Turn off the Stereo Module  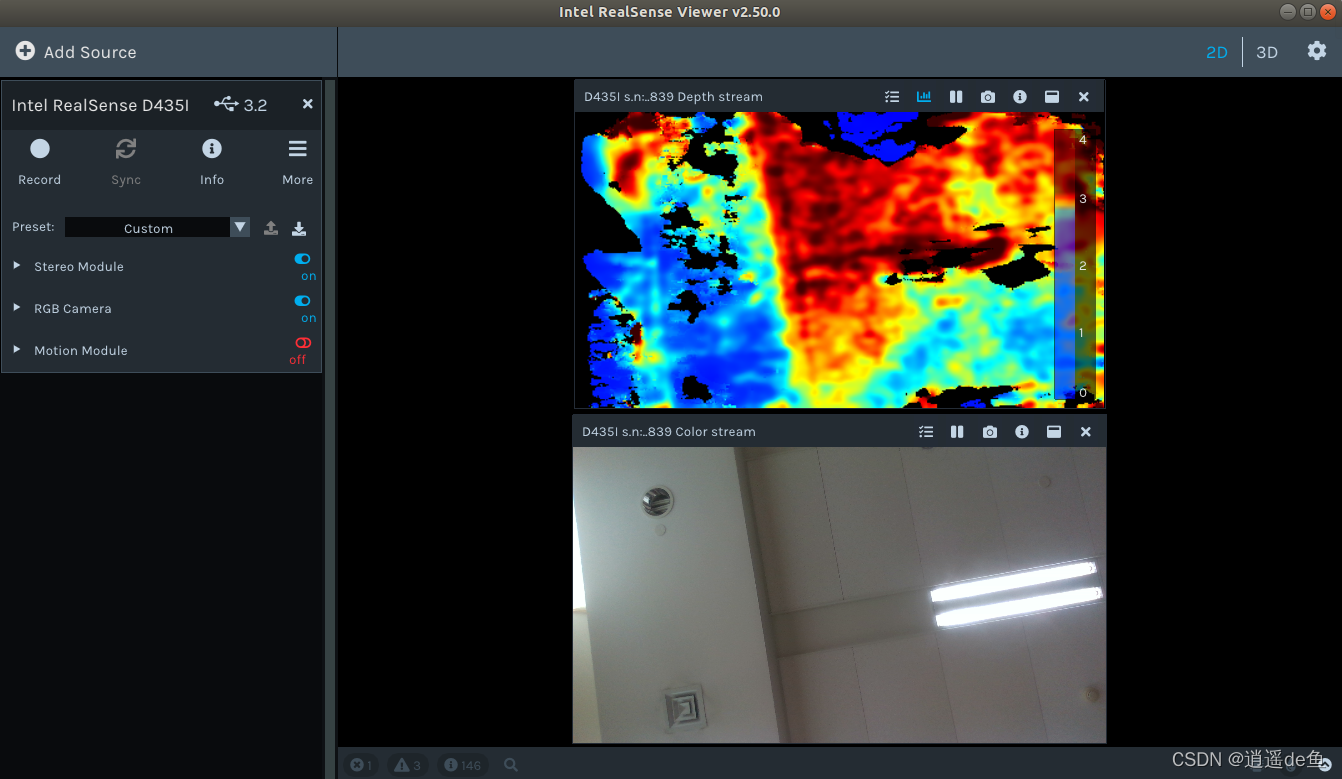[x=302, y=259]
